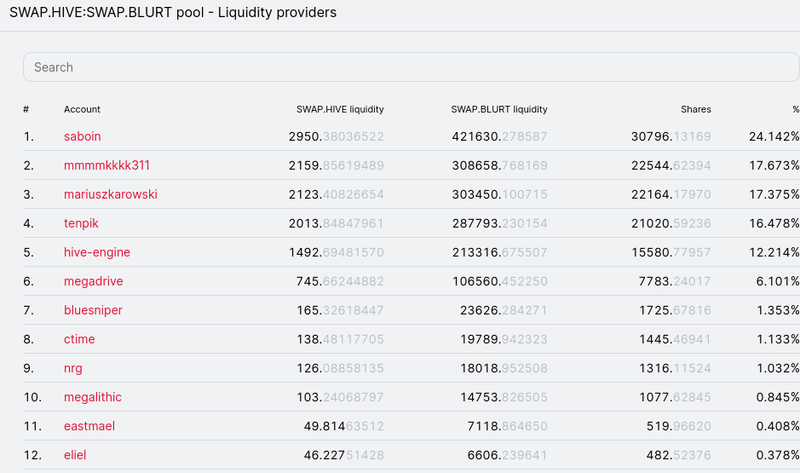The image size is (800, 473).
Task: Open the nrg account link
Action: [x=74, y=368]
